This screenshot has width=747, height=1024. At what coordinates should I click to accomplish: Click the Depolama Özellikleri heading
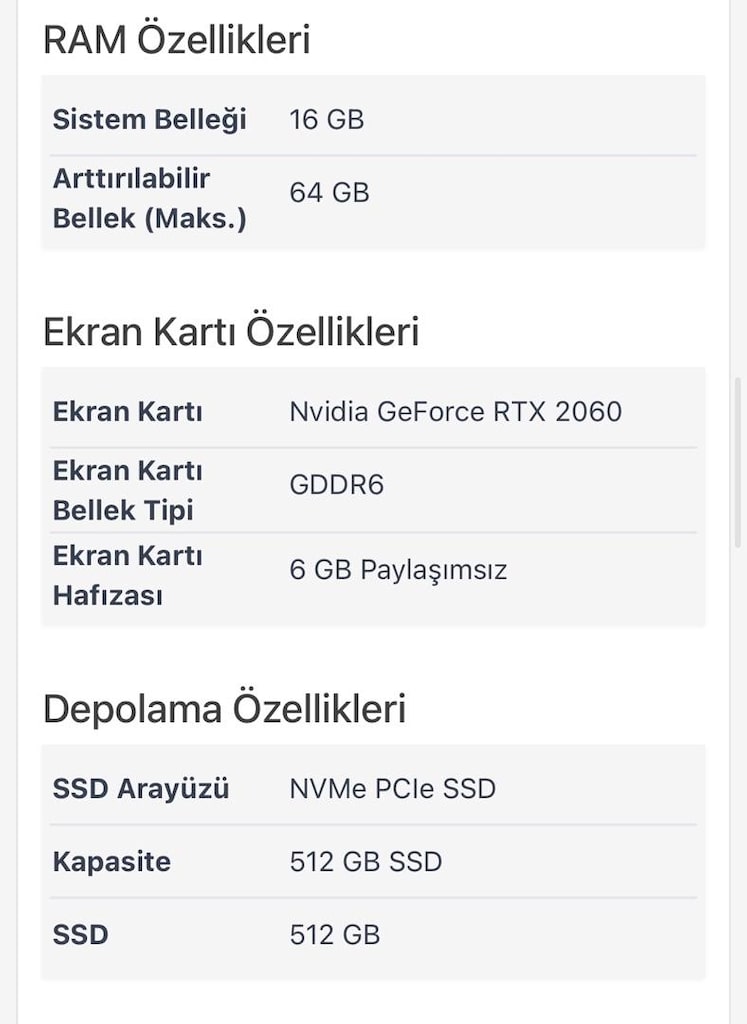point(224,709)
